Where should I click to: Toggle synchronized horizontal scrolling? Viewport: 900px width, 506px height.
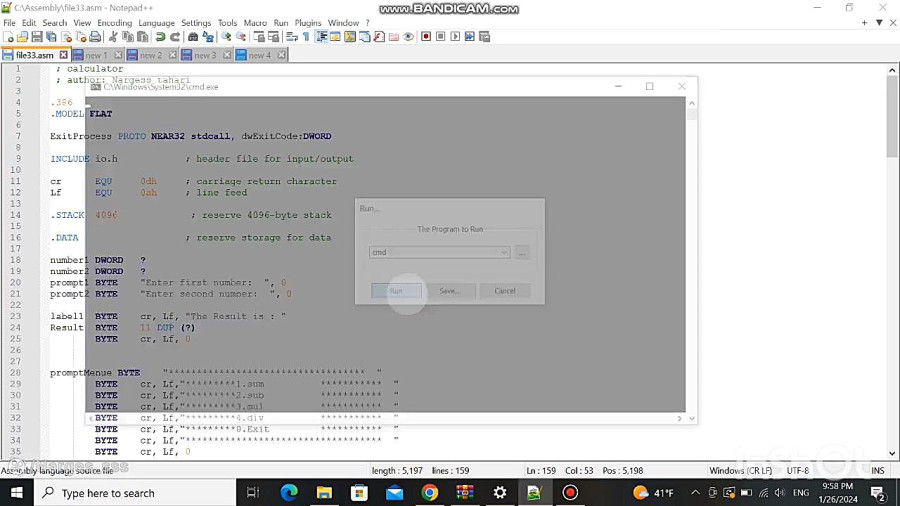tap(274, 37)
